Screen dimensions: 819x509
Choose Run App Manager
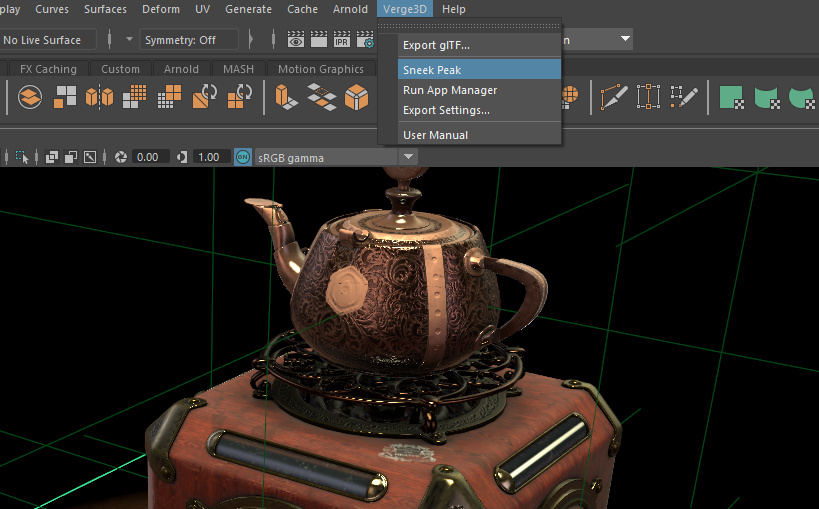click(x=479, y=90)
